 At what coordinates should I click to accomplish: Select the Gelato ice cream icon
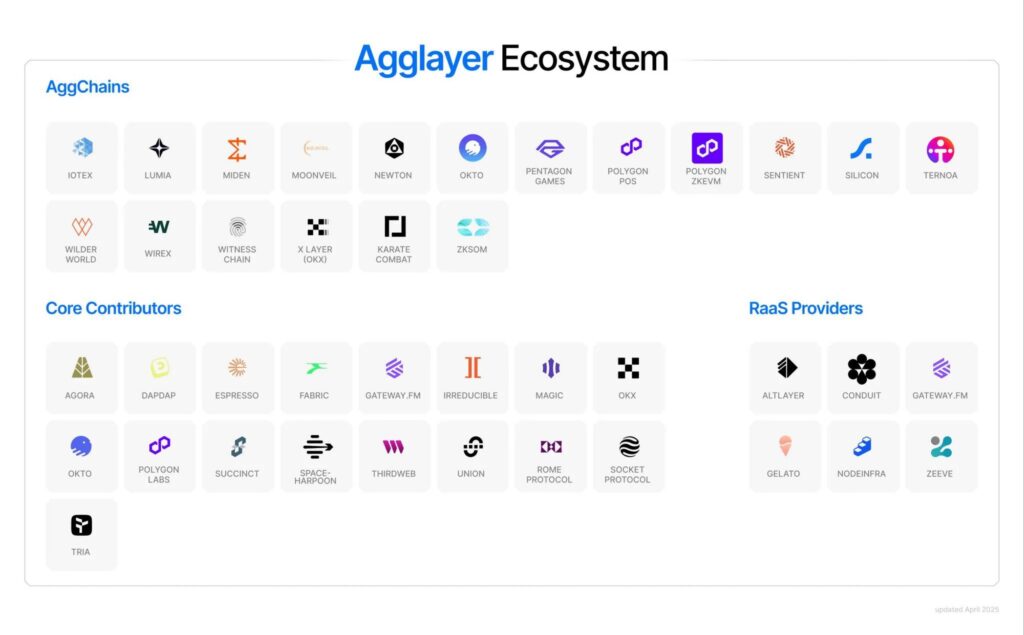pyautogui.click(x=785, y=446)
